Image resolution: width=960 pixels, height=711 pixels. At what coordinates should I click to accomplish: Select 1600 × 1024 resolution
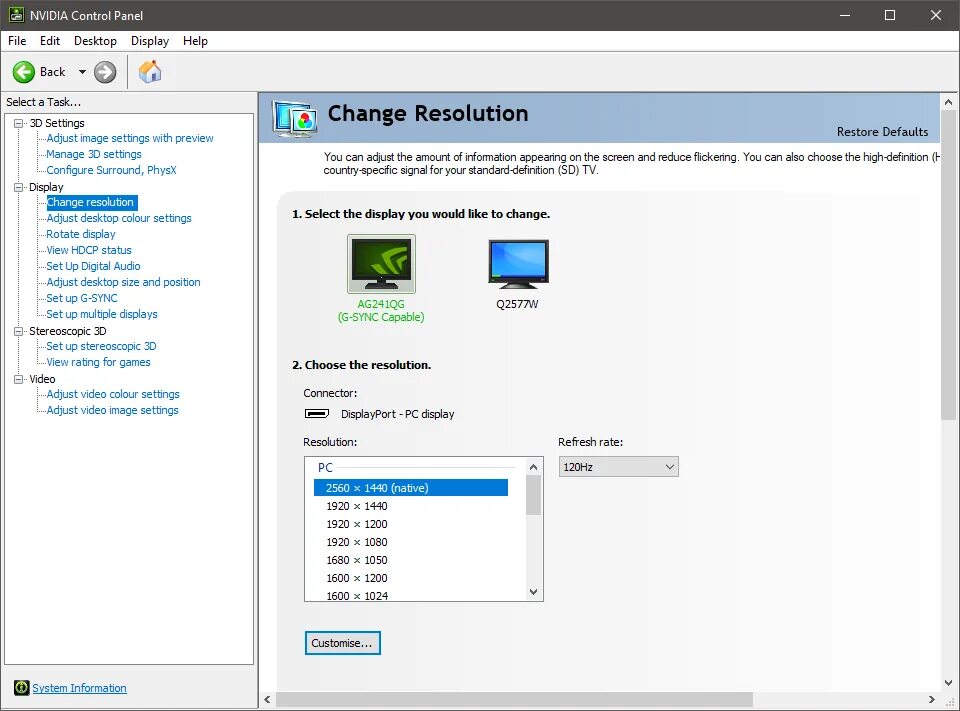(357, 595)
